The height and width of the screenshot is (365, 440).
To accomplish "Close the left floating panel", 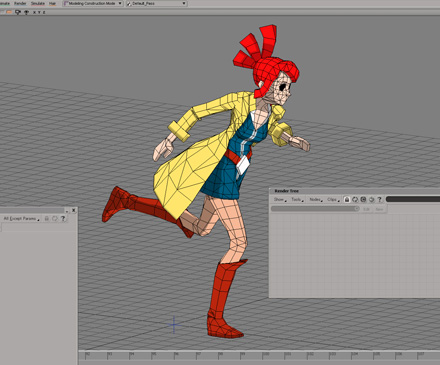I will tap(74, 210).
